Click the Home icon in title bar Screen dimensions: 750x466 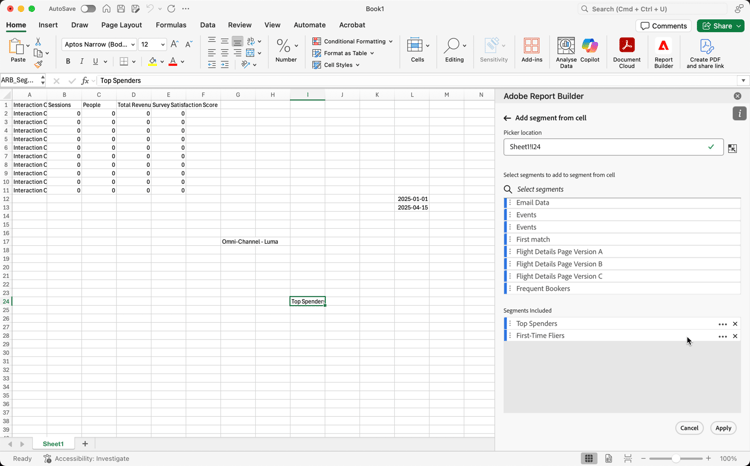(107, 9)
